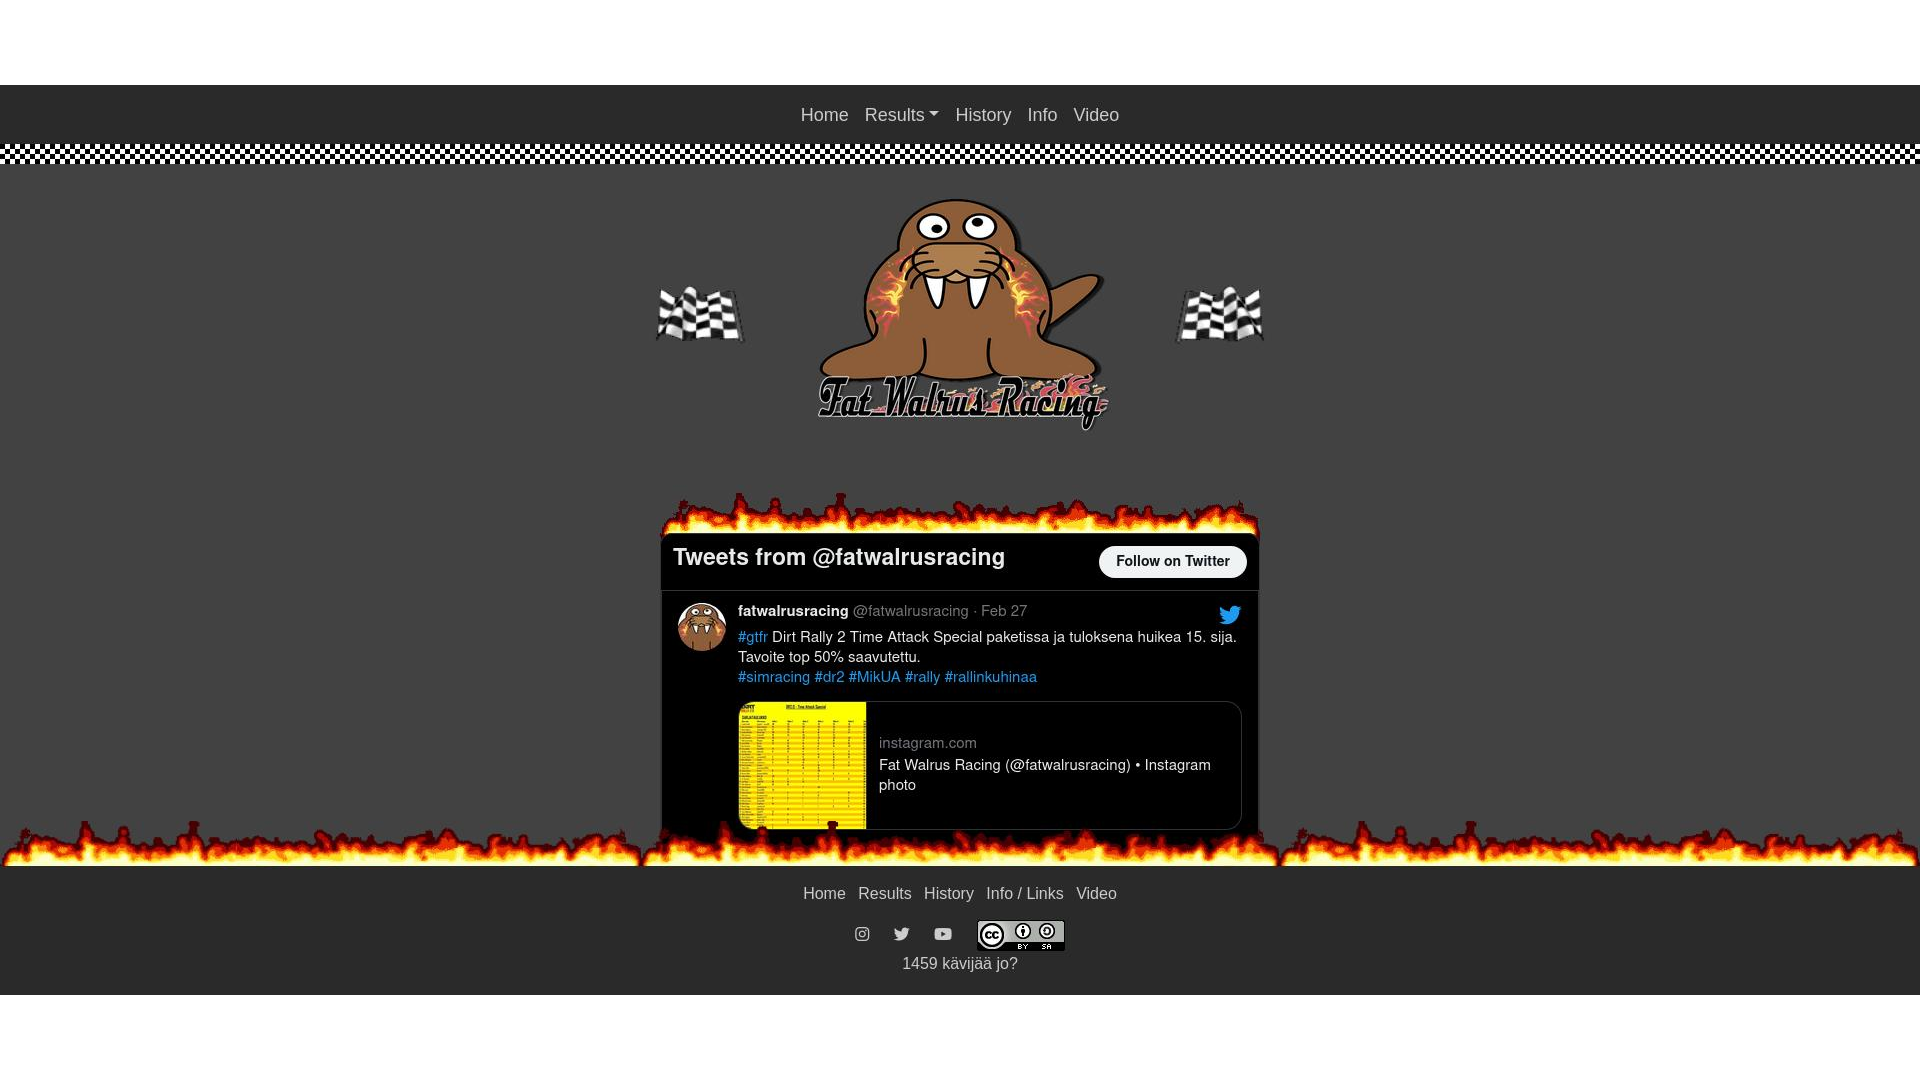Open the #rallinkuhinaa hashtag link
Image resolution: width=1920 pixels, height=1080 pixels.
[x=990, y=678]
